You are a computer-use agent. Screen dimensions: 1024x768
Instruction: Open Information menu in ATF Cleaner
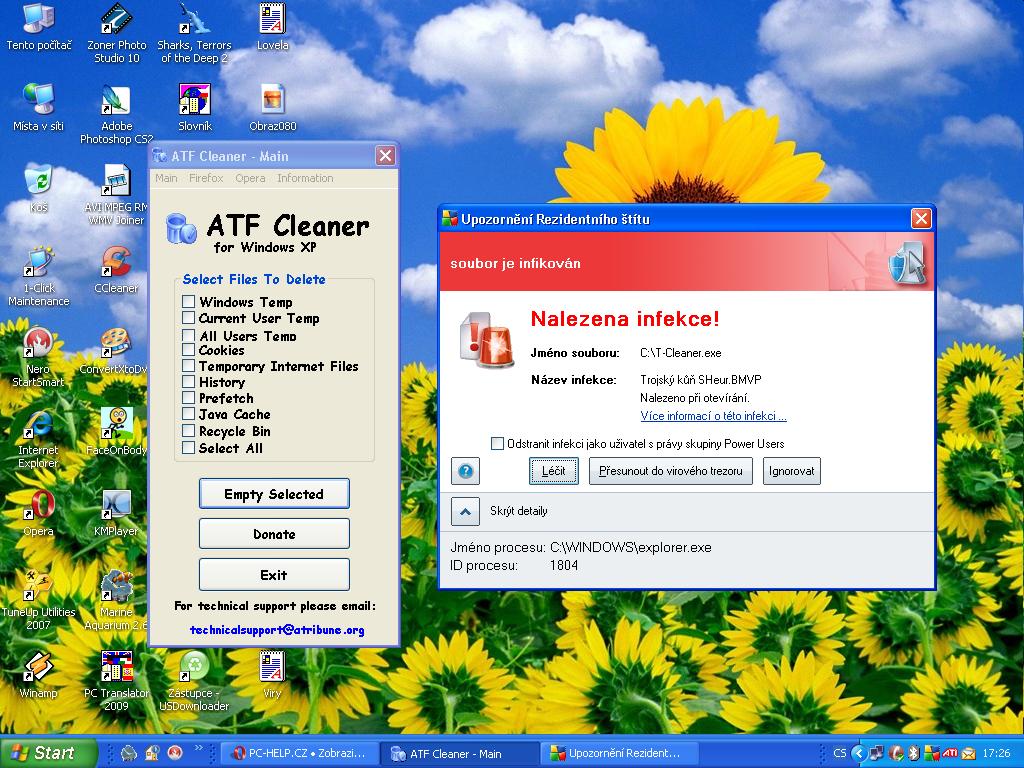click(x=305, y=178)
